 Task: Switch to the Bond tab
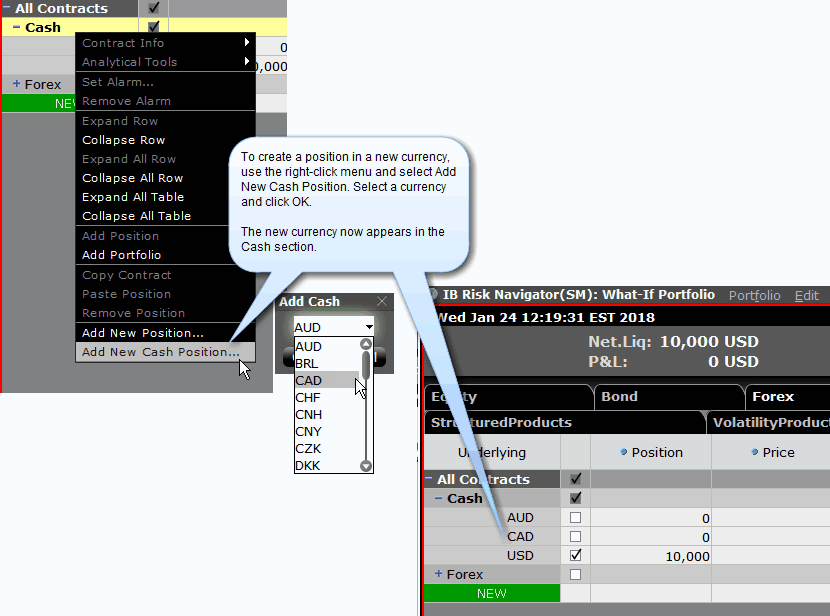pyautogui.click(x=619, y=396)
